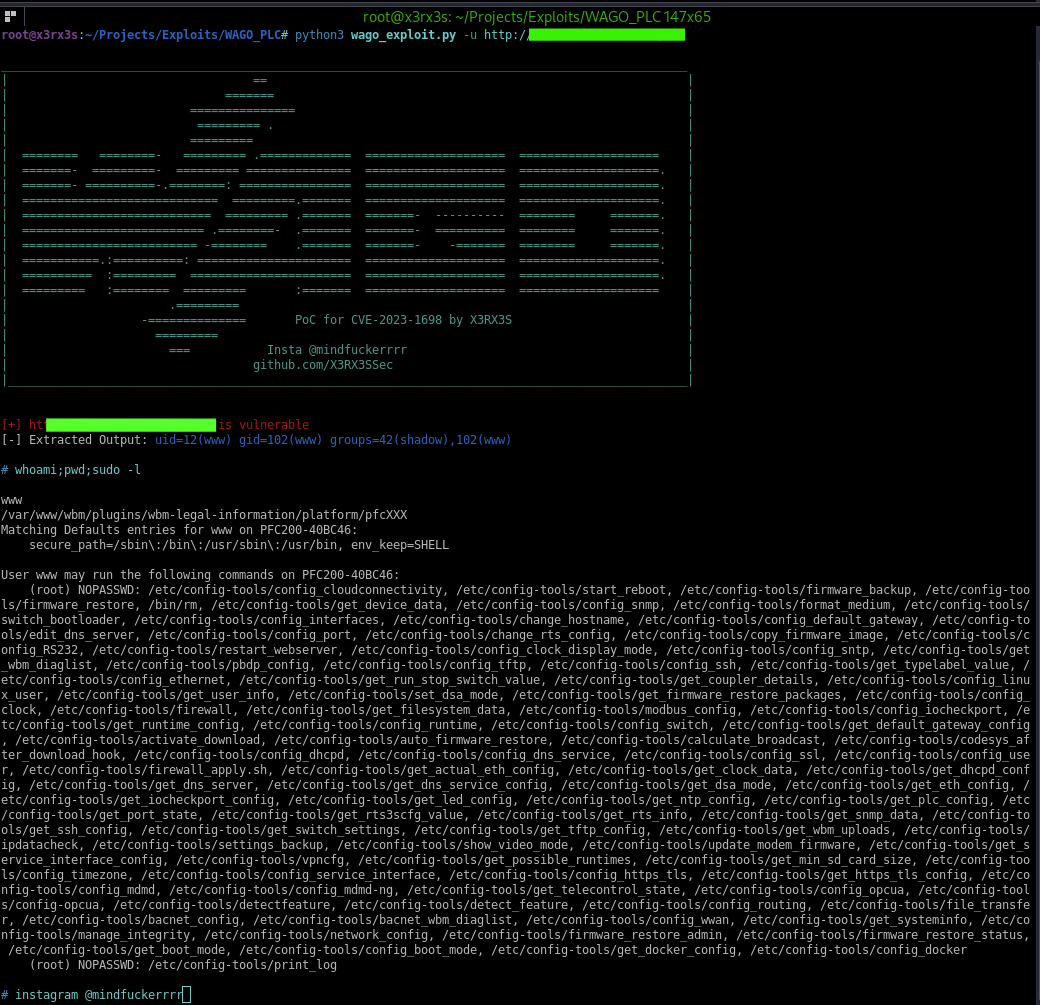The height and width of the screenshot is (1005, 1040).
Task: Click '/etc/config-tools/config_tftp' entry
Action: pyautogui.click(x=424, y=665)
